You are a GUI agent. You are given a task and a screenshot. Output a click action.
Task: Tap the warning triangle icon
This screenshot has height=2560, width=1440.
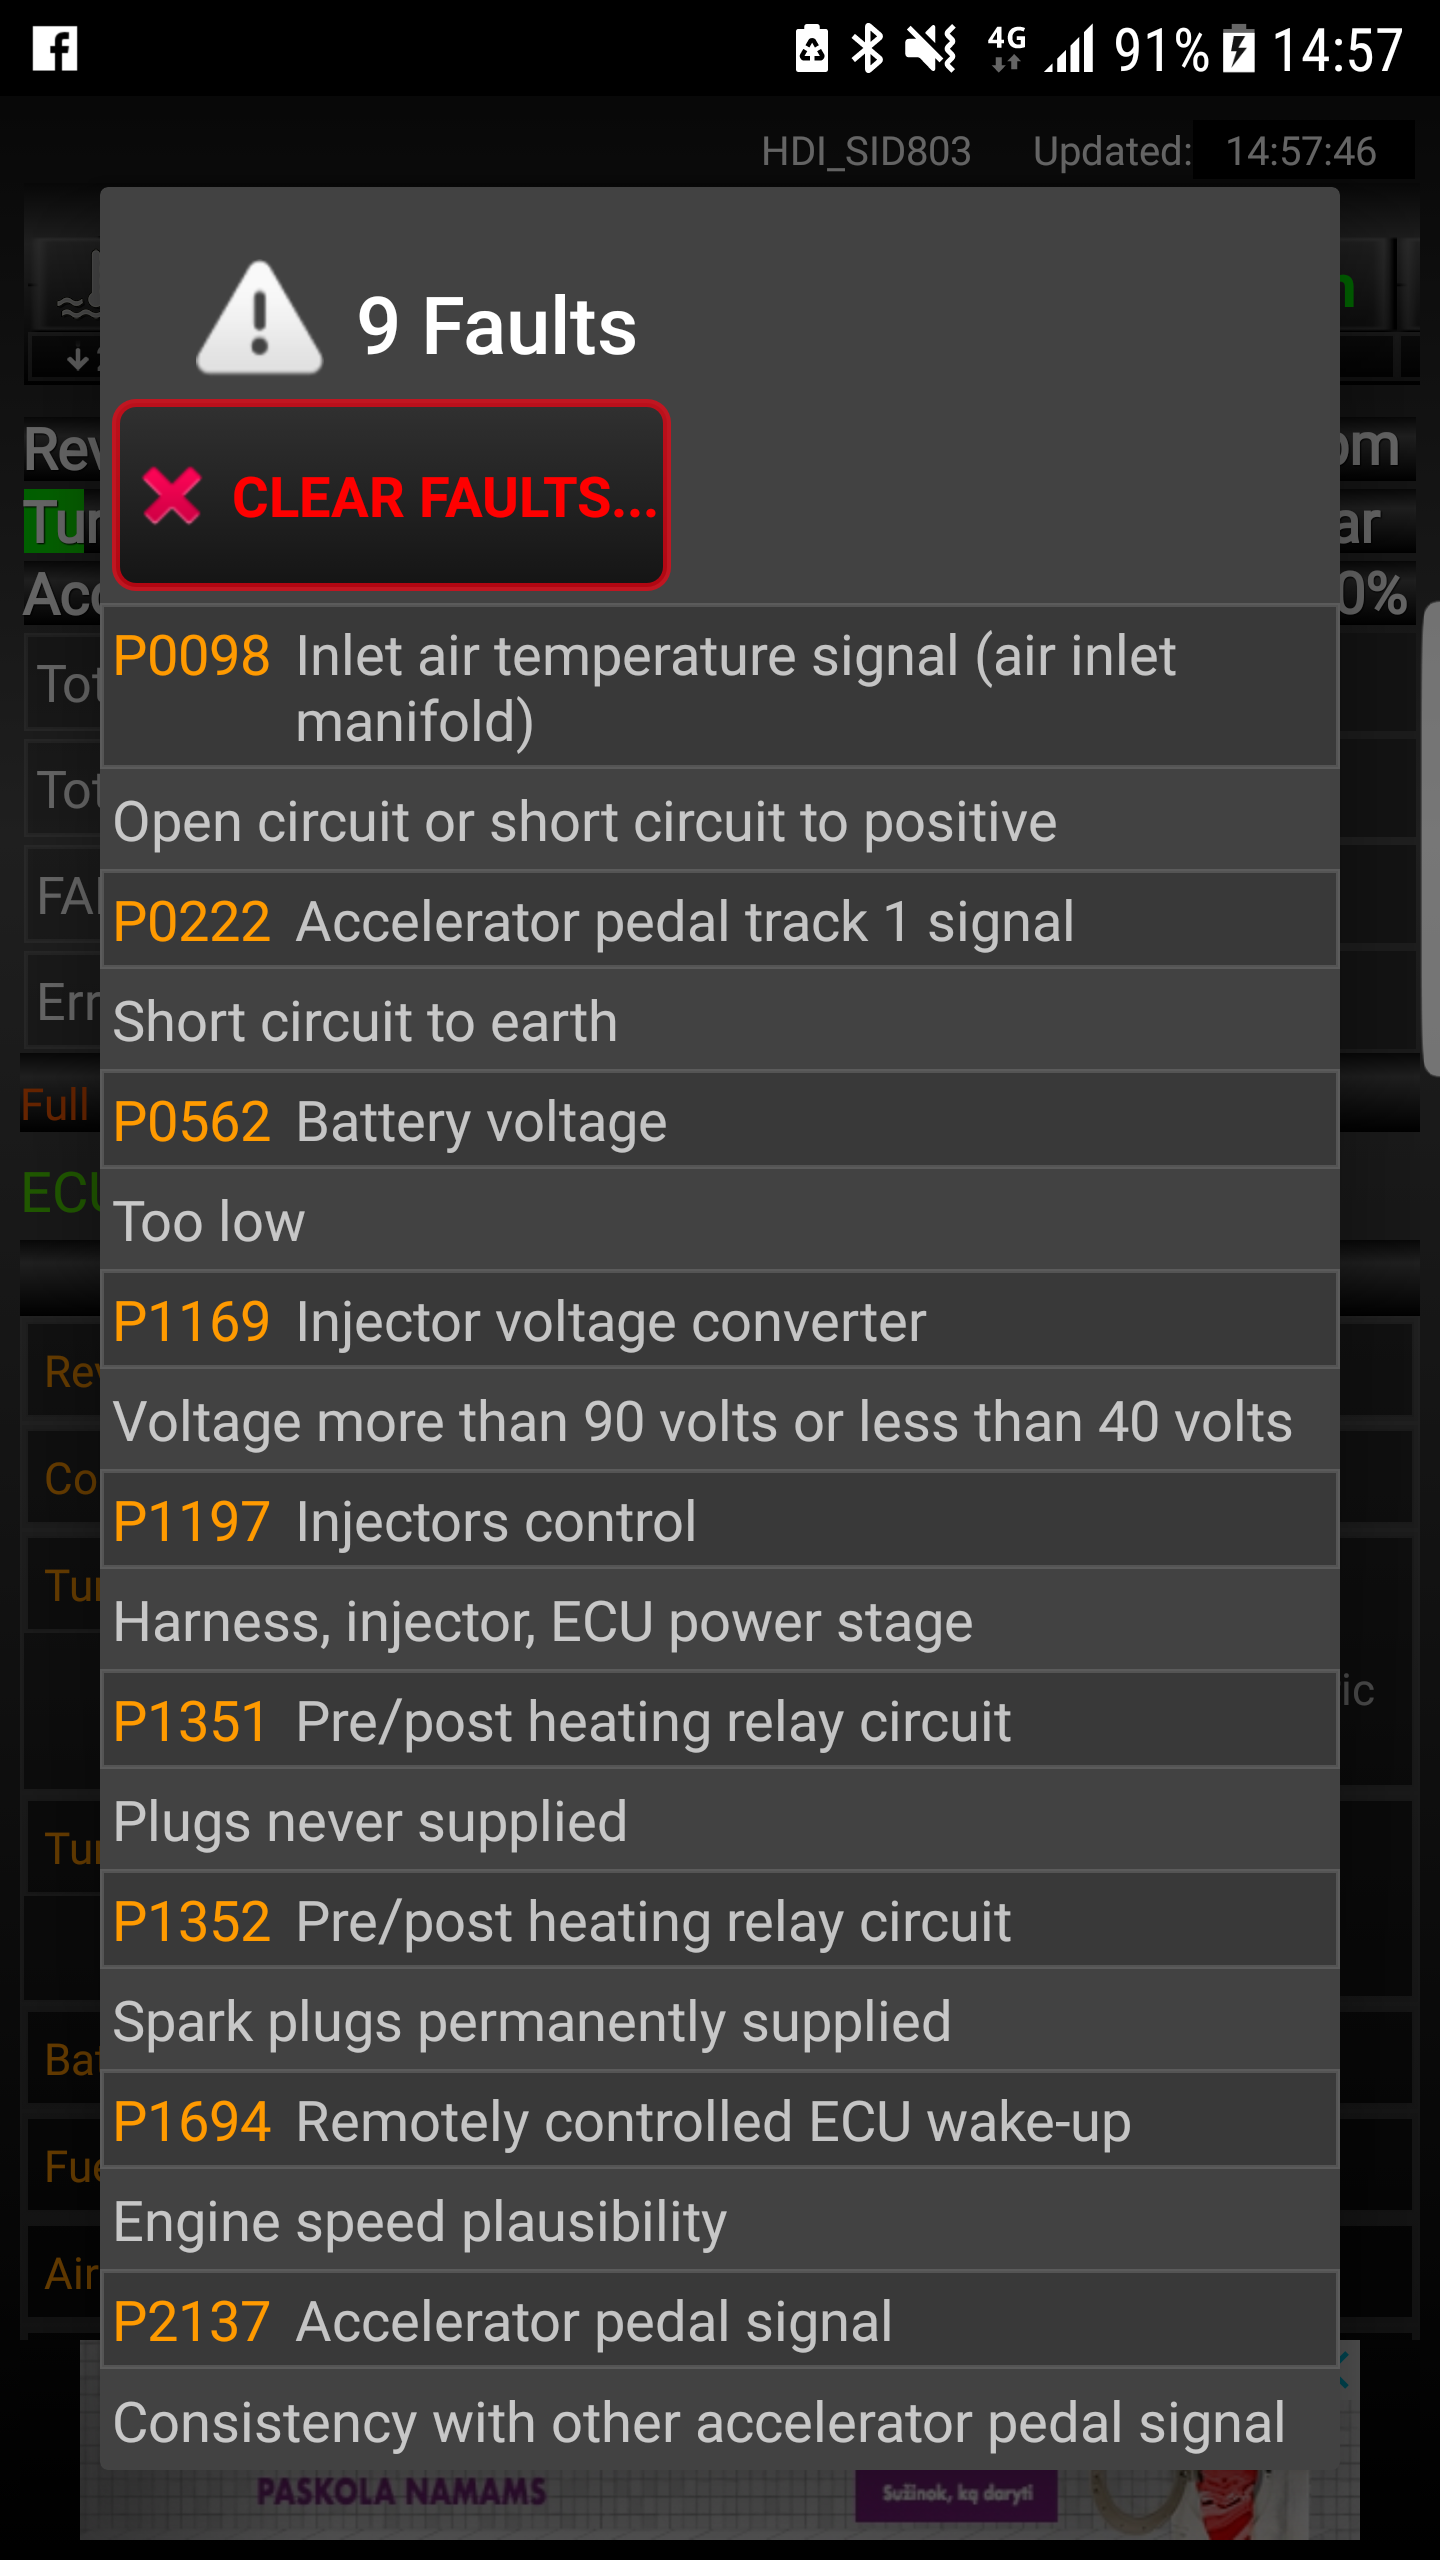[260, 320]
